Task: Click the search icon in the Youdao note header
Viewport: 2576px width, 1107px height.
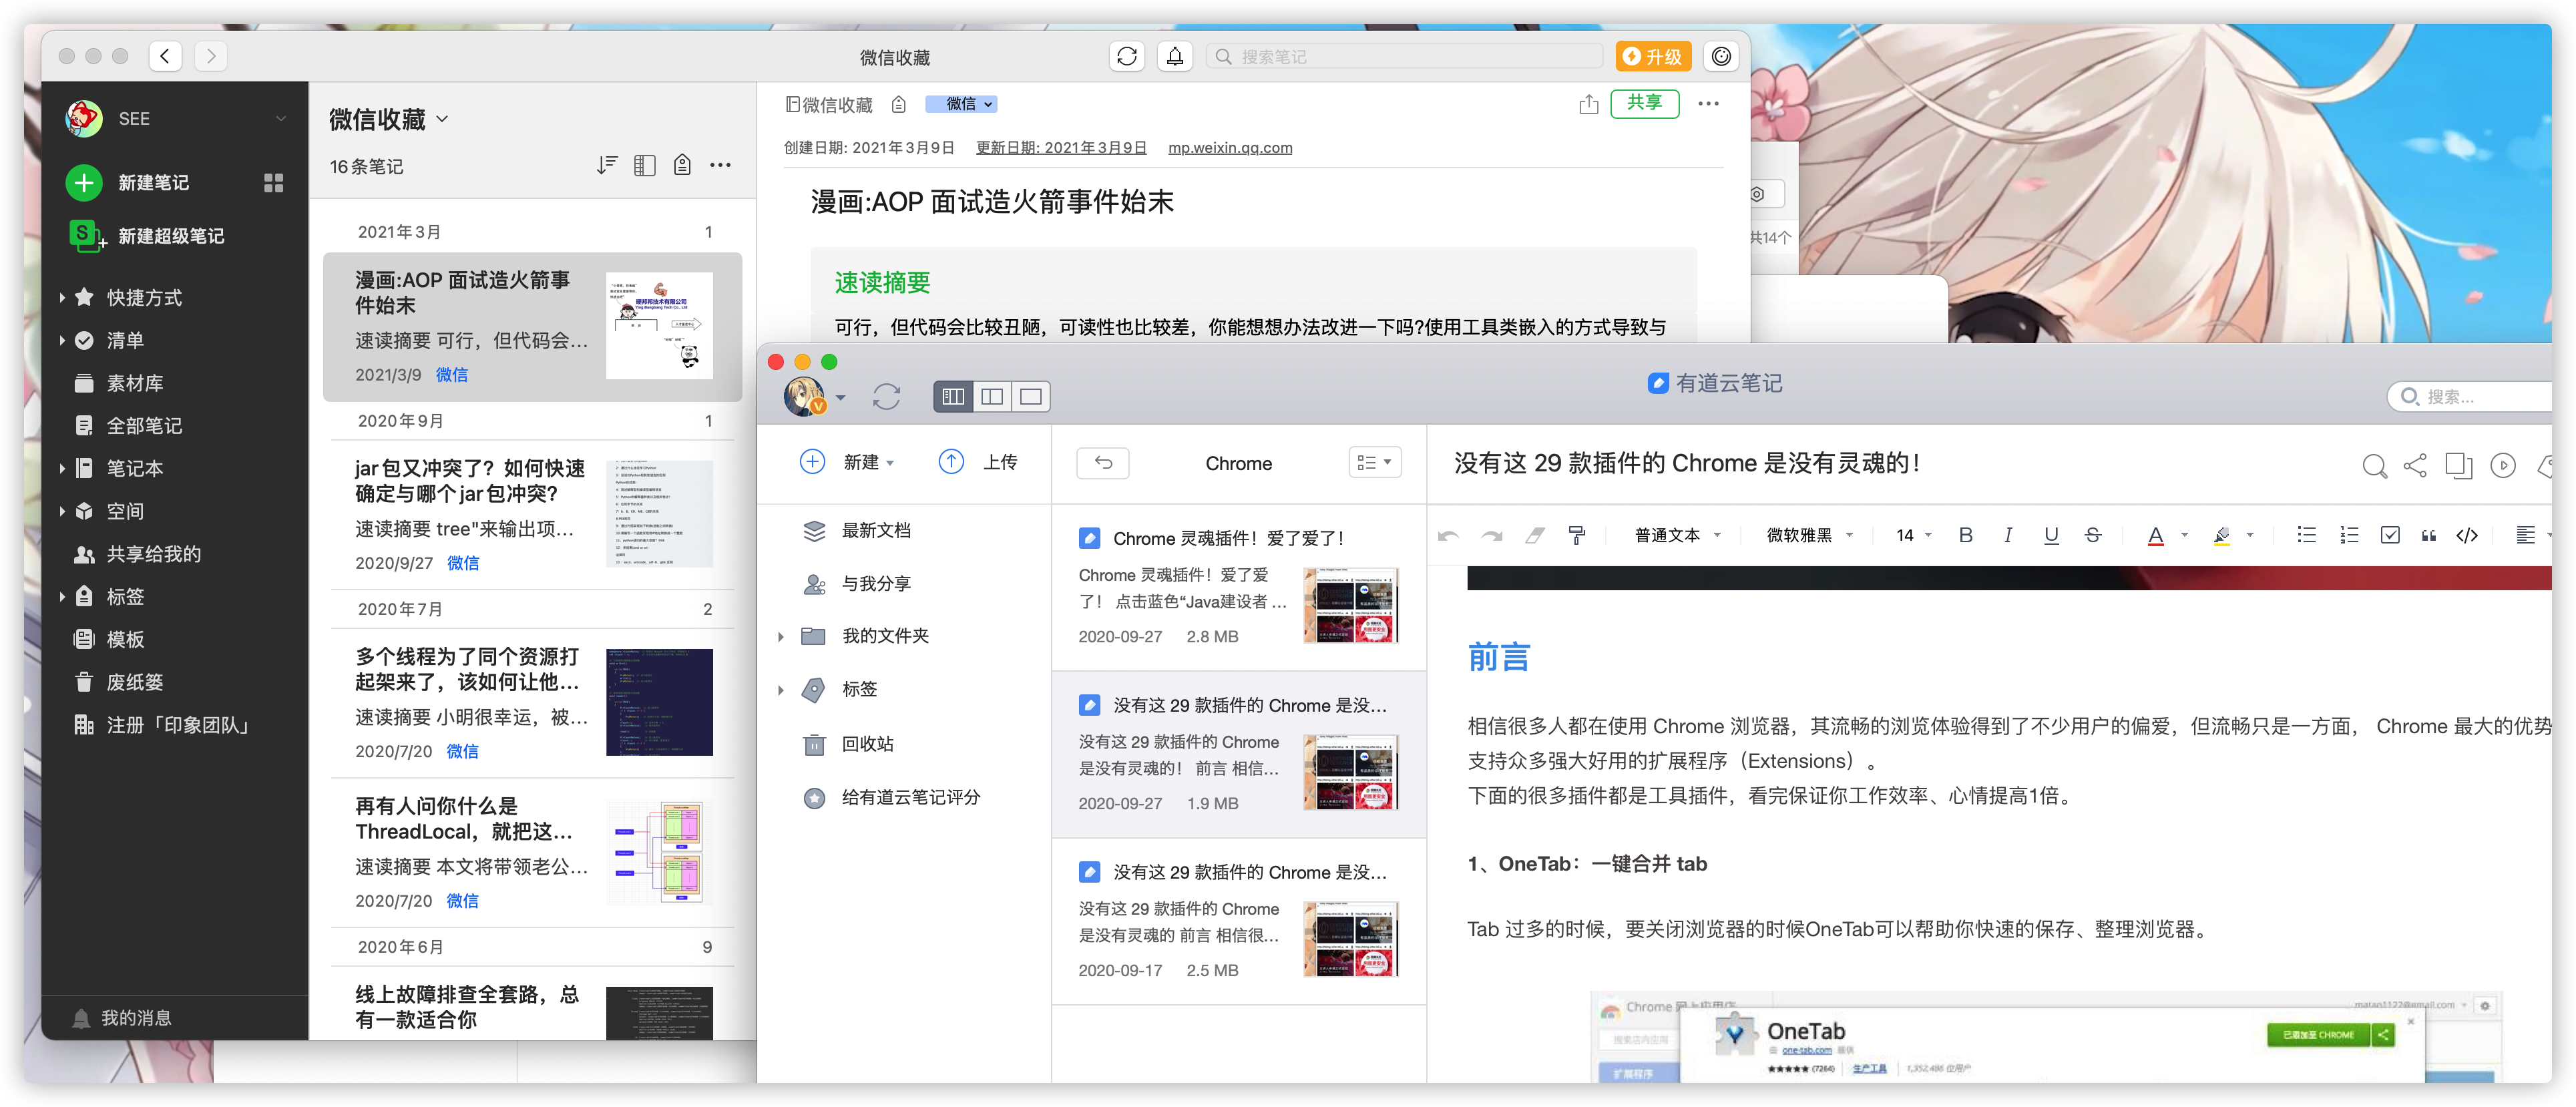Action: 2374,465
